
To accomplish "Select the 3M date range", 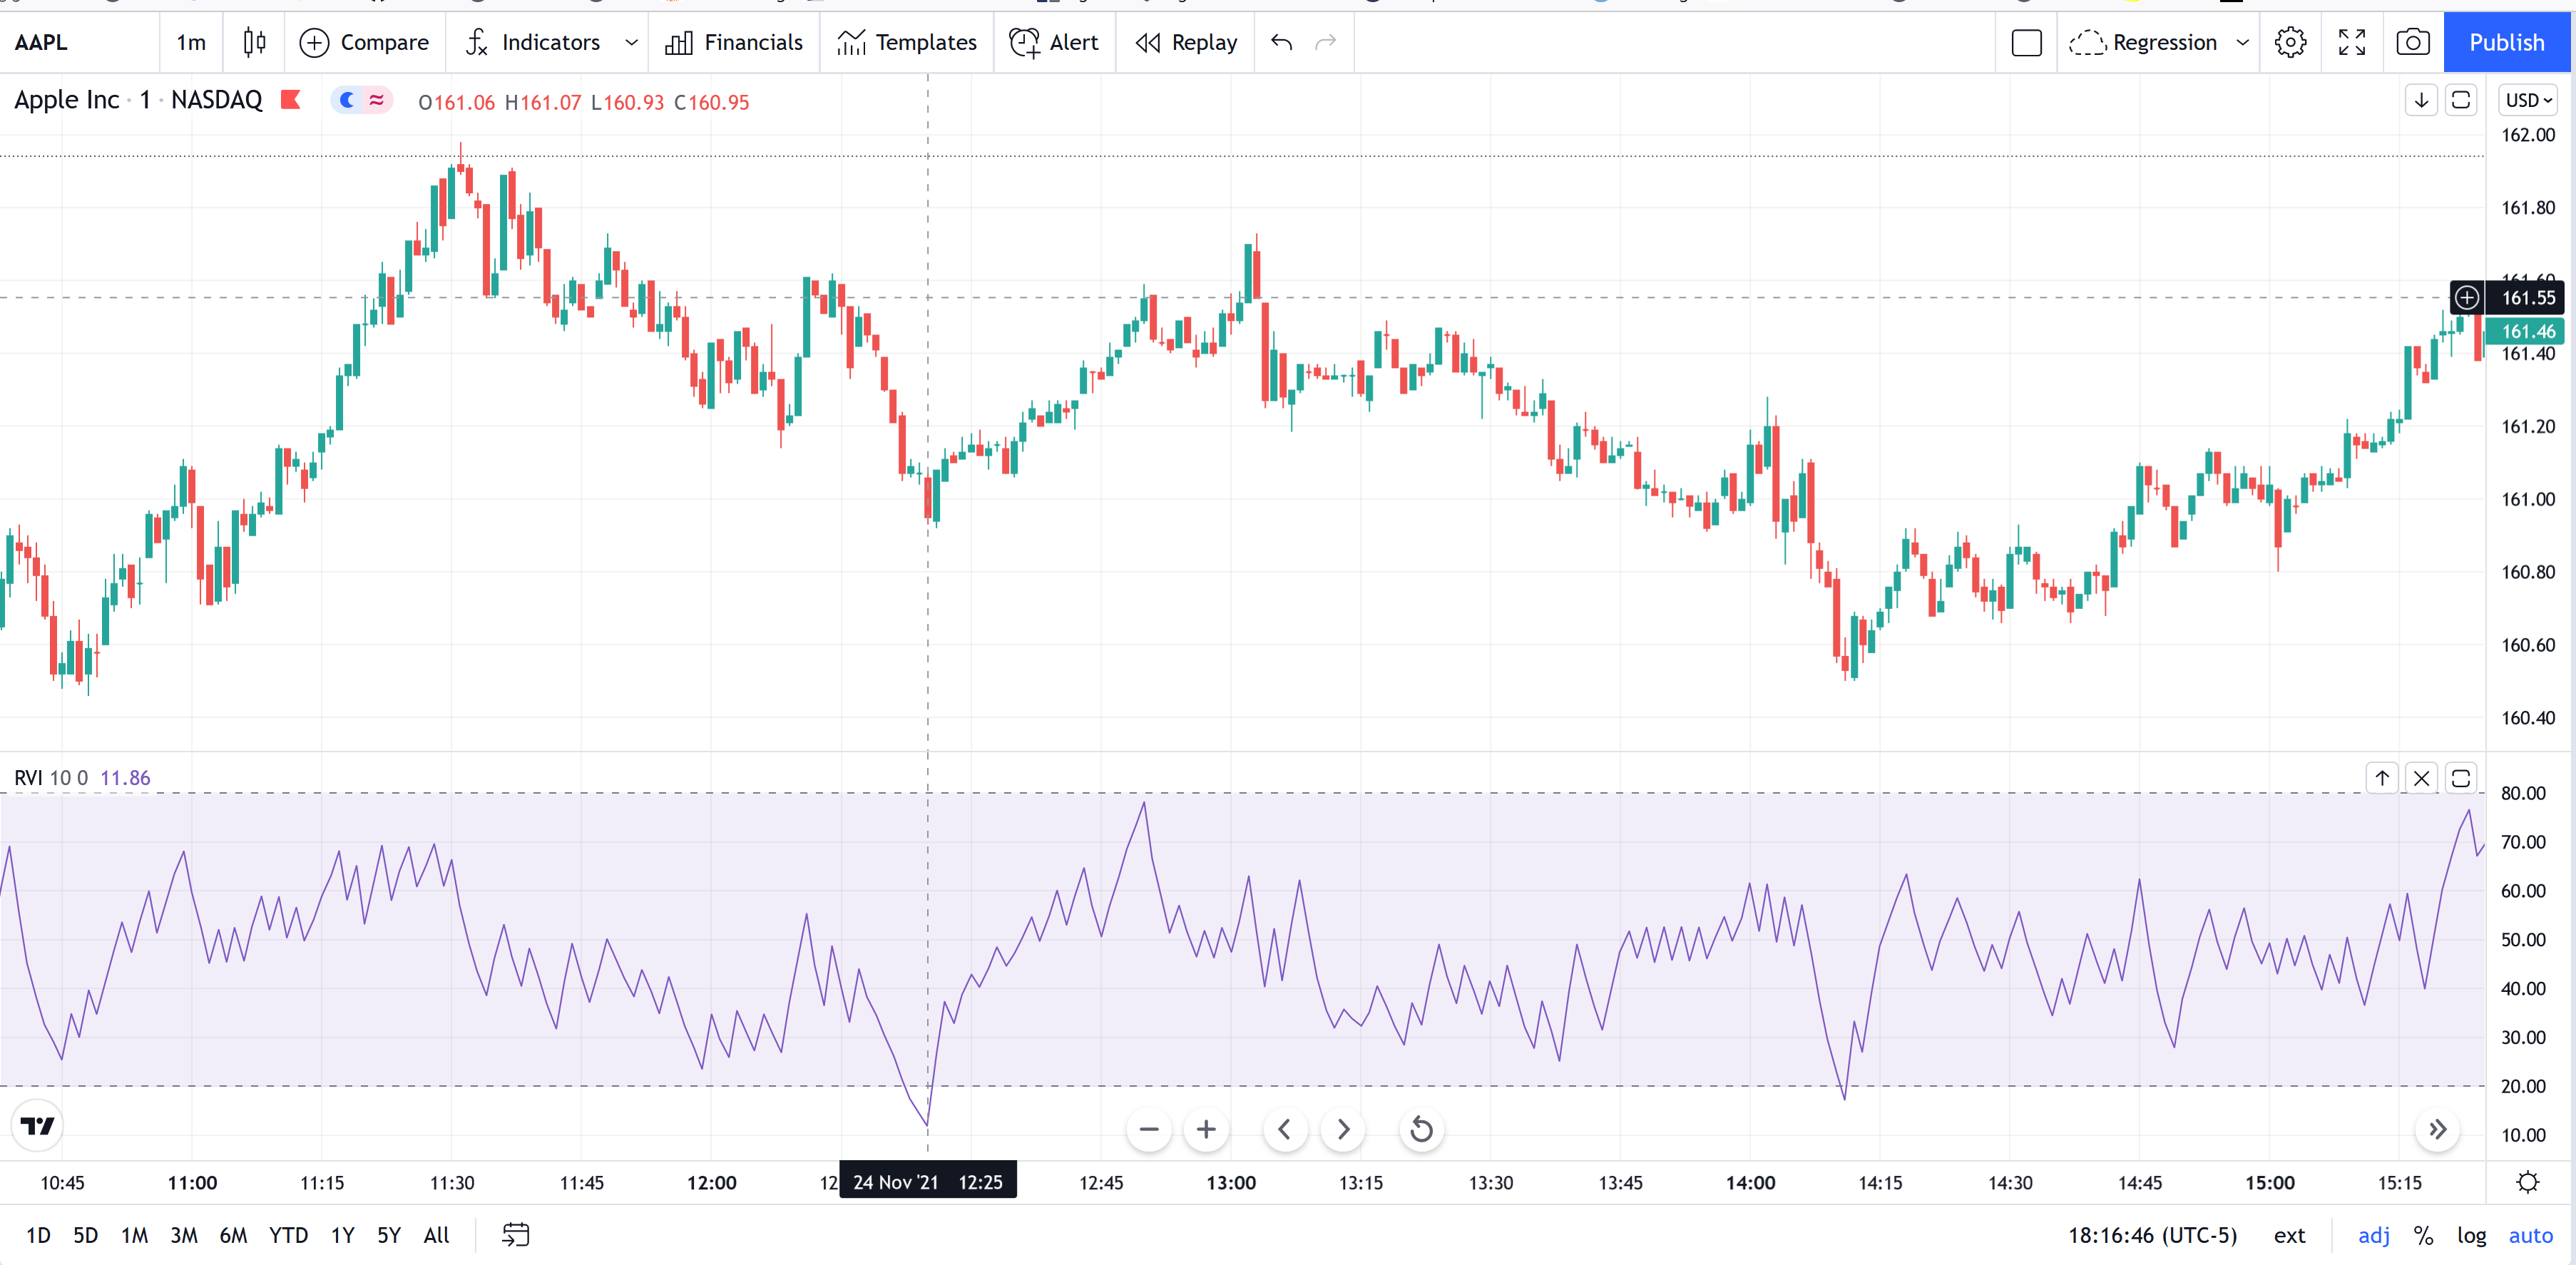I will tap(184, 1235).
